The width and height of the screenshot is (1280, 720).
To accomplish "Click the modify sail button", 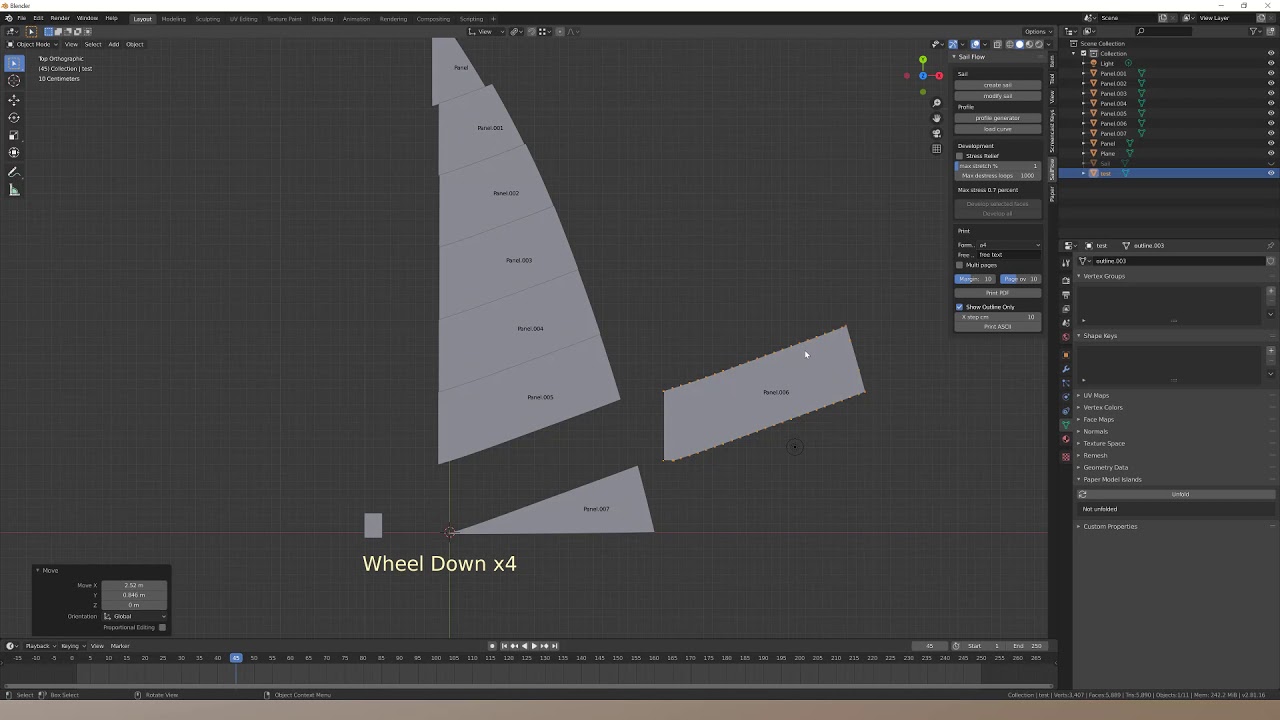I will pos(998,96).
